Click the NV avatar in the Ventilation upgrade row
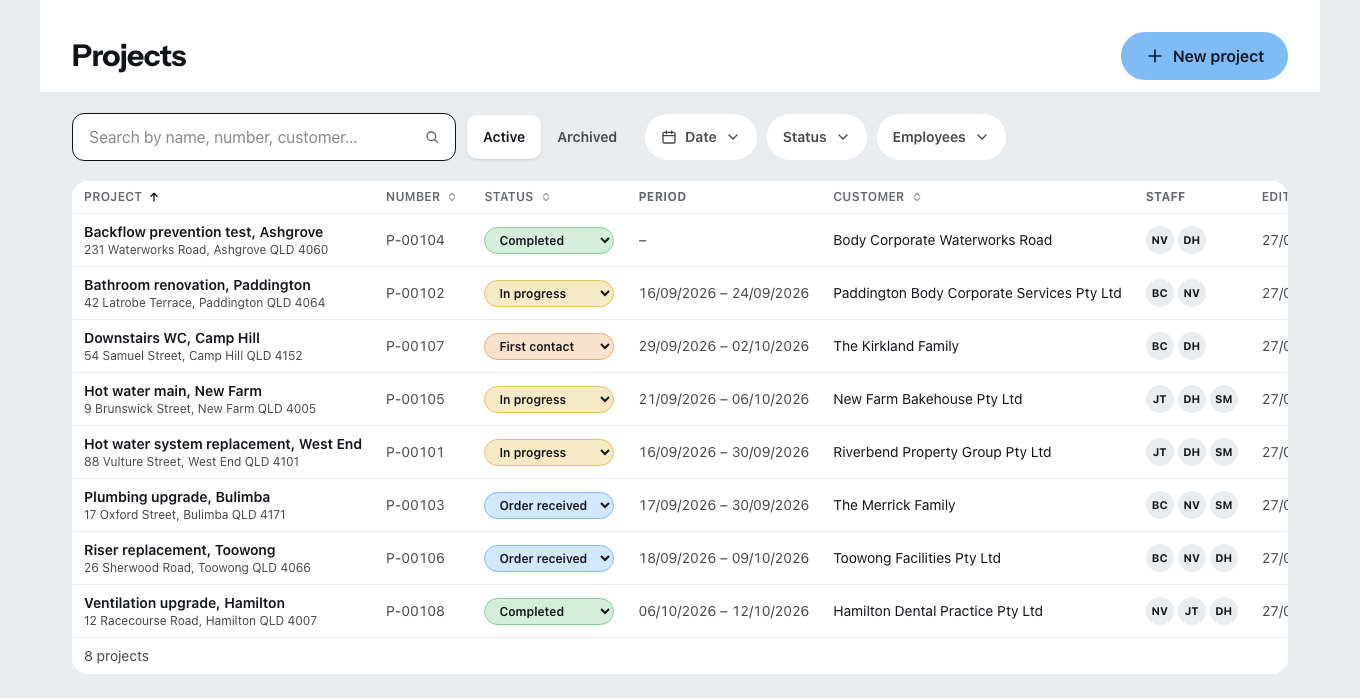 click(x=1160, y=611)
